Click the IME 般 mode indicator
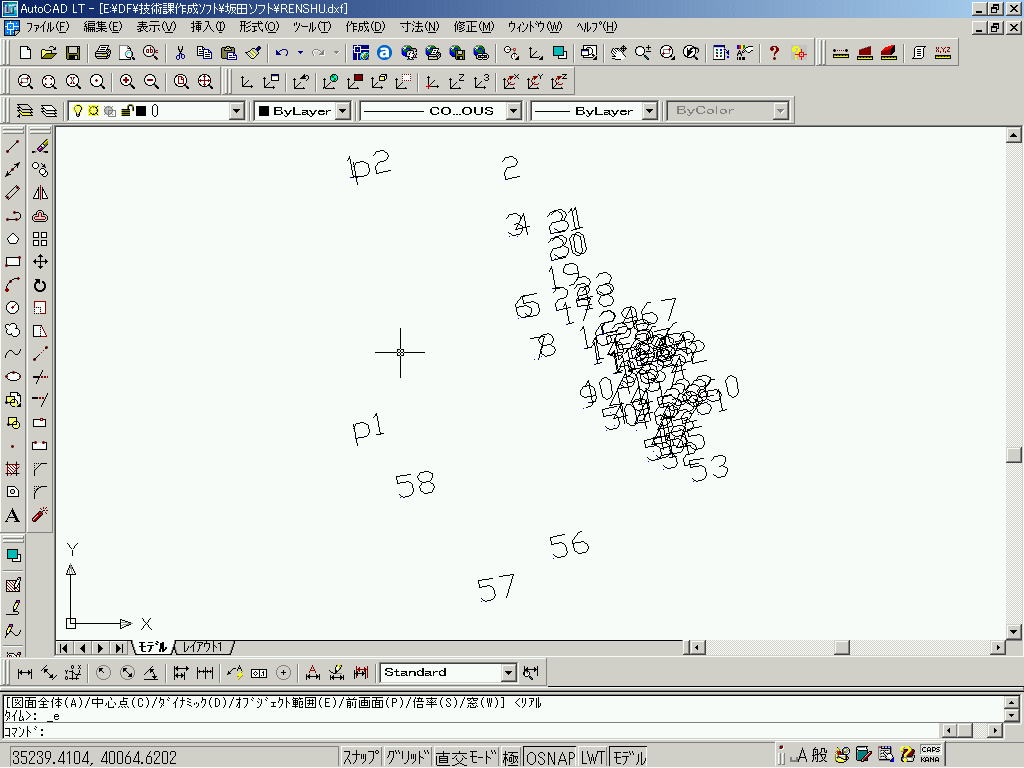Image resolution: width=1024 pixels, height=768 pixels. click(x=820, y=755)
